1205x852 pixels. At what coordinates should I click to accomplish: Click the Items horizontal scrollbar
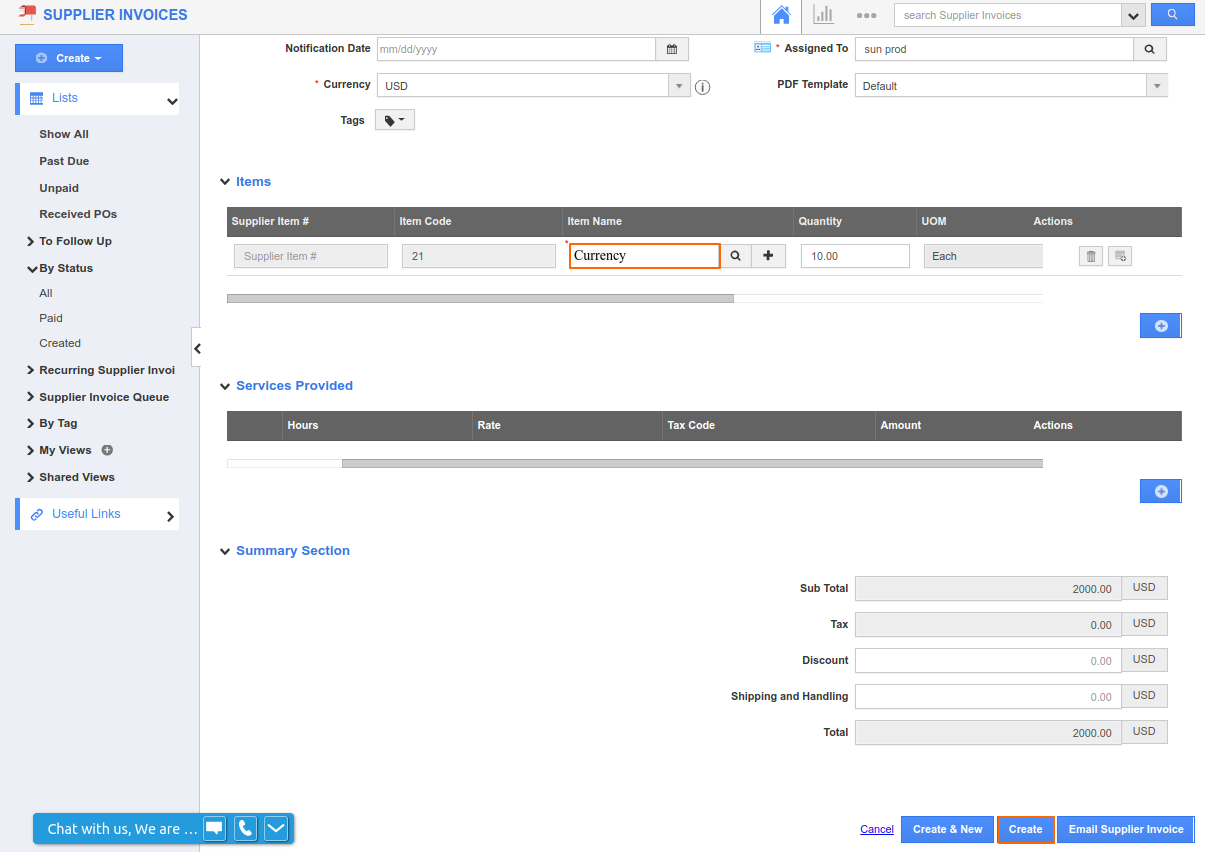pyautogui.click(x=480, y=298)
